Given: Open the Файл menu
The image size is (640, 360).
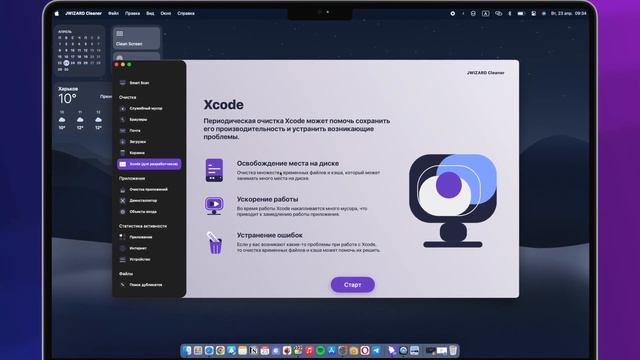Looking at the screenshot, I should click(x=113, y=13).
